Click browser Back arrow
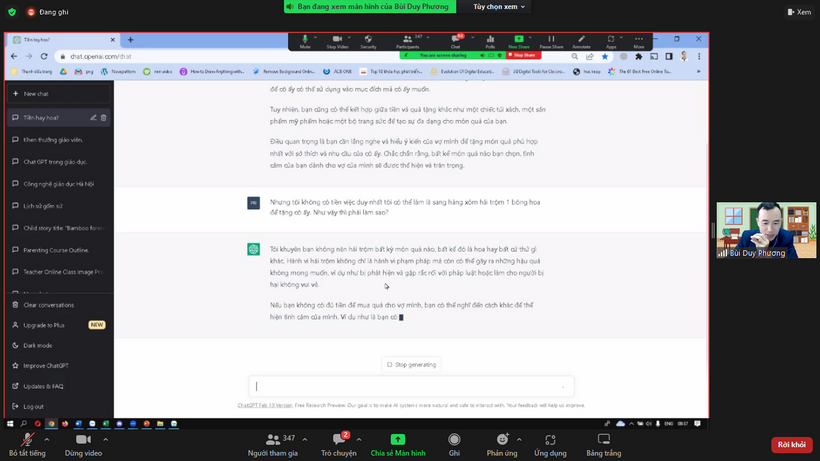This screenshot has width=820, height=461. coord(14,56)
